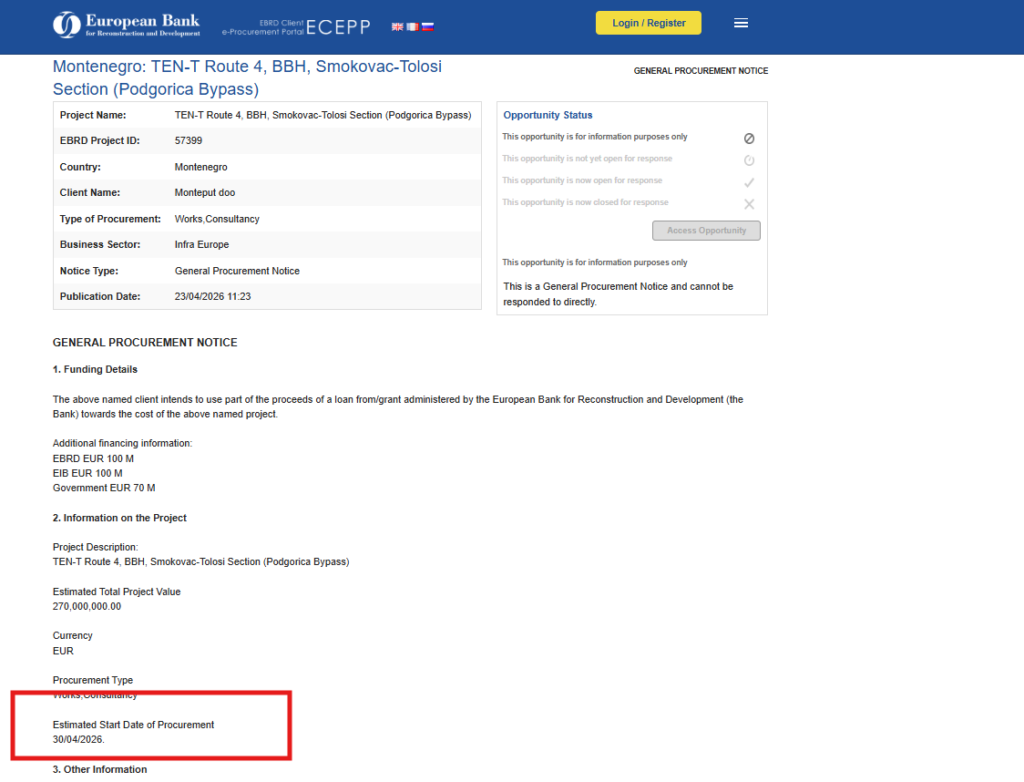Click the open-for-response checkmark icon
Viewport: 1024px width, 782px height.
click(749, 182)
